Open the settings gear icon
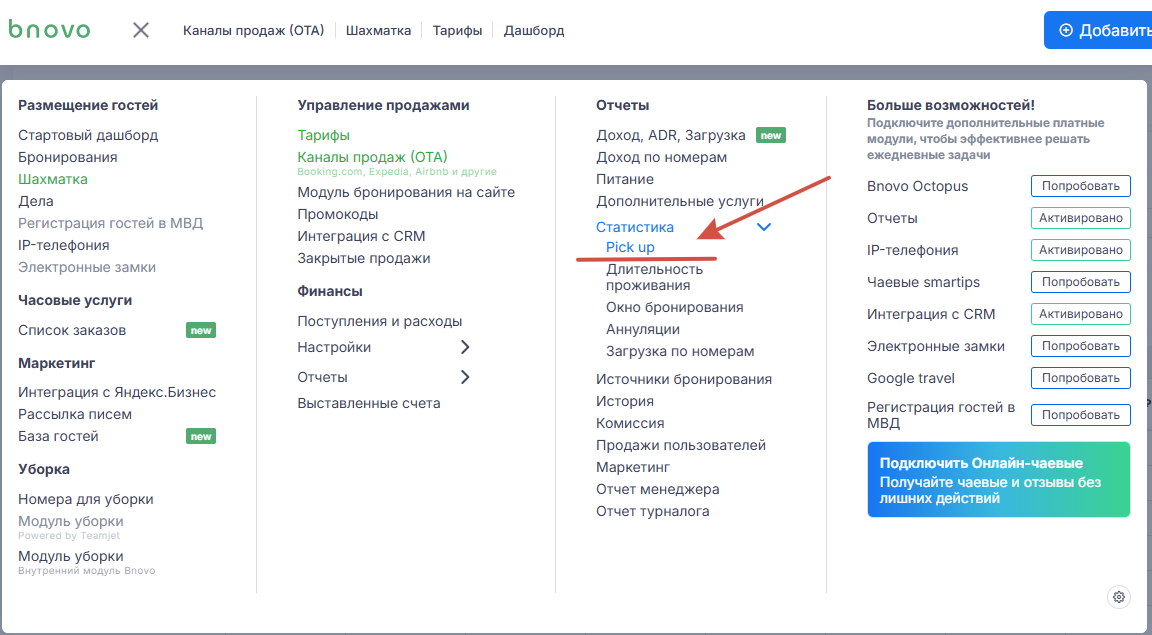 (x=1119, y=597)
